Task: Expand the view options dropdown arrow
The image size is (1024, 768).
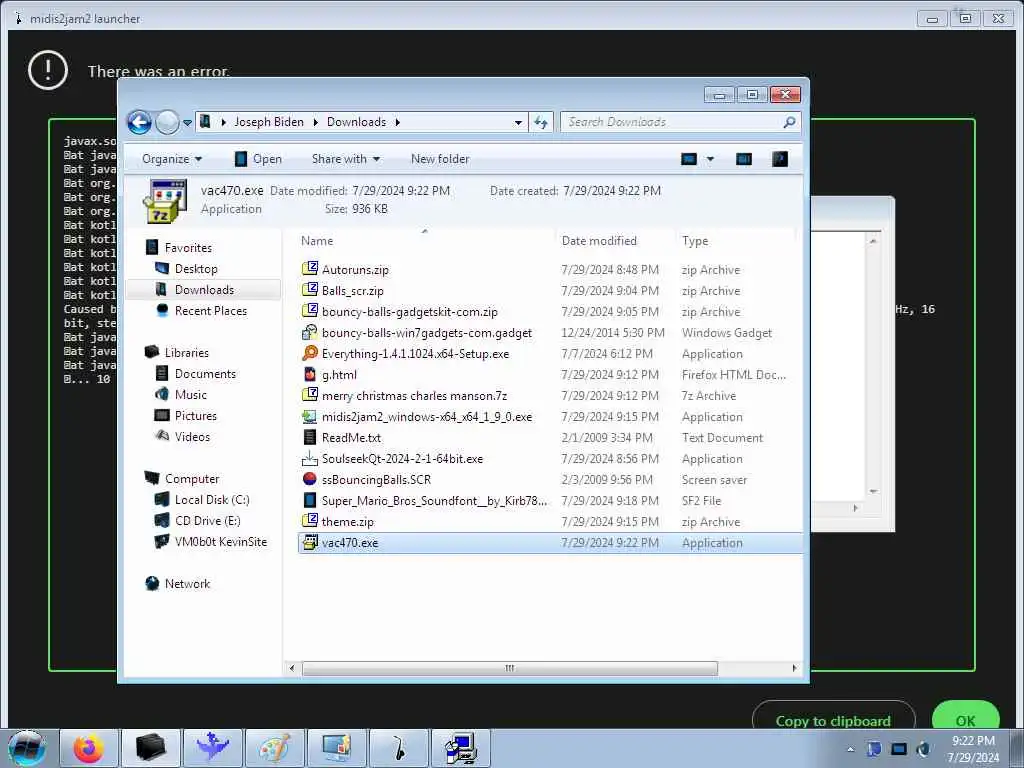Action: coord(710,159)
